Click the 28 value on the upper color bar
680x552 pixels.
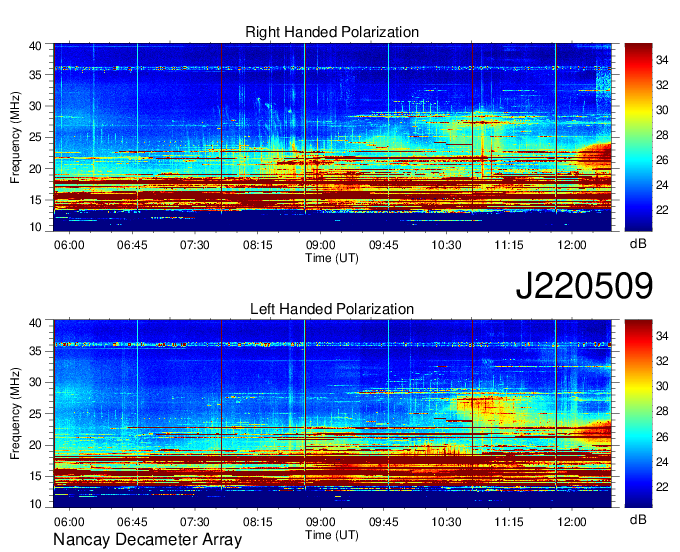point(662,135)
